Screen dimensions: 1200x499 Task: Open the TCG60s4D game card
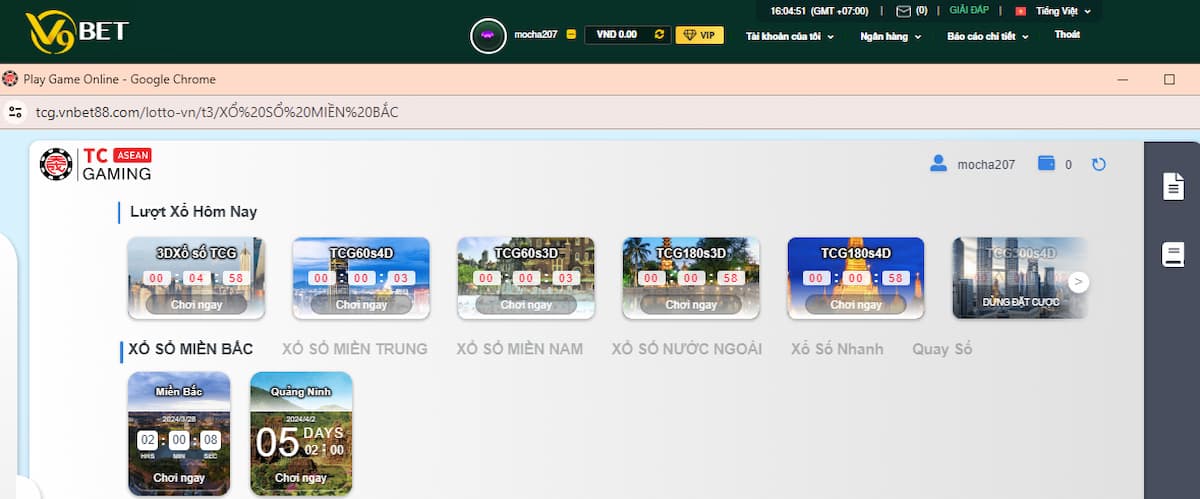point(361,278)
